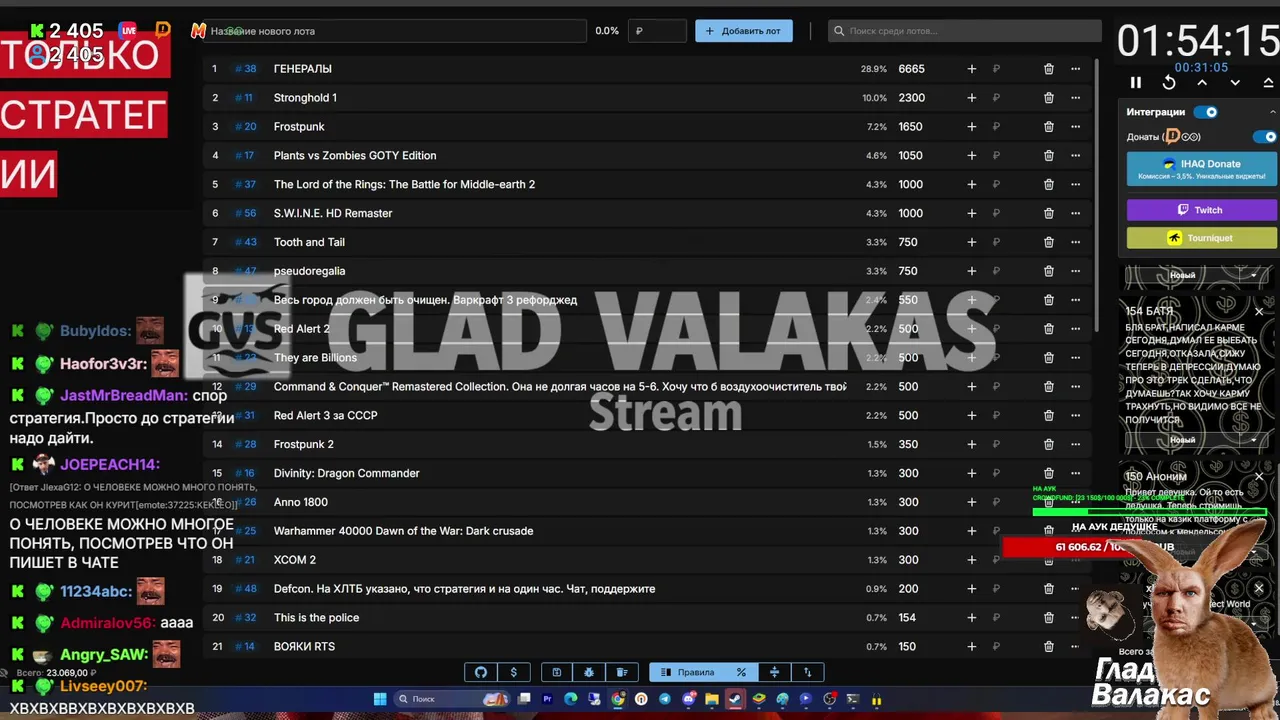The height and width of the screenshot is (720, 1280).
Task: Click the clear list trash toolbar icon
Action: (622, 672)
